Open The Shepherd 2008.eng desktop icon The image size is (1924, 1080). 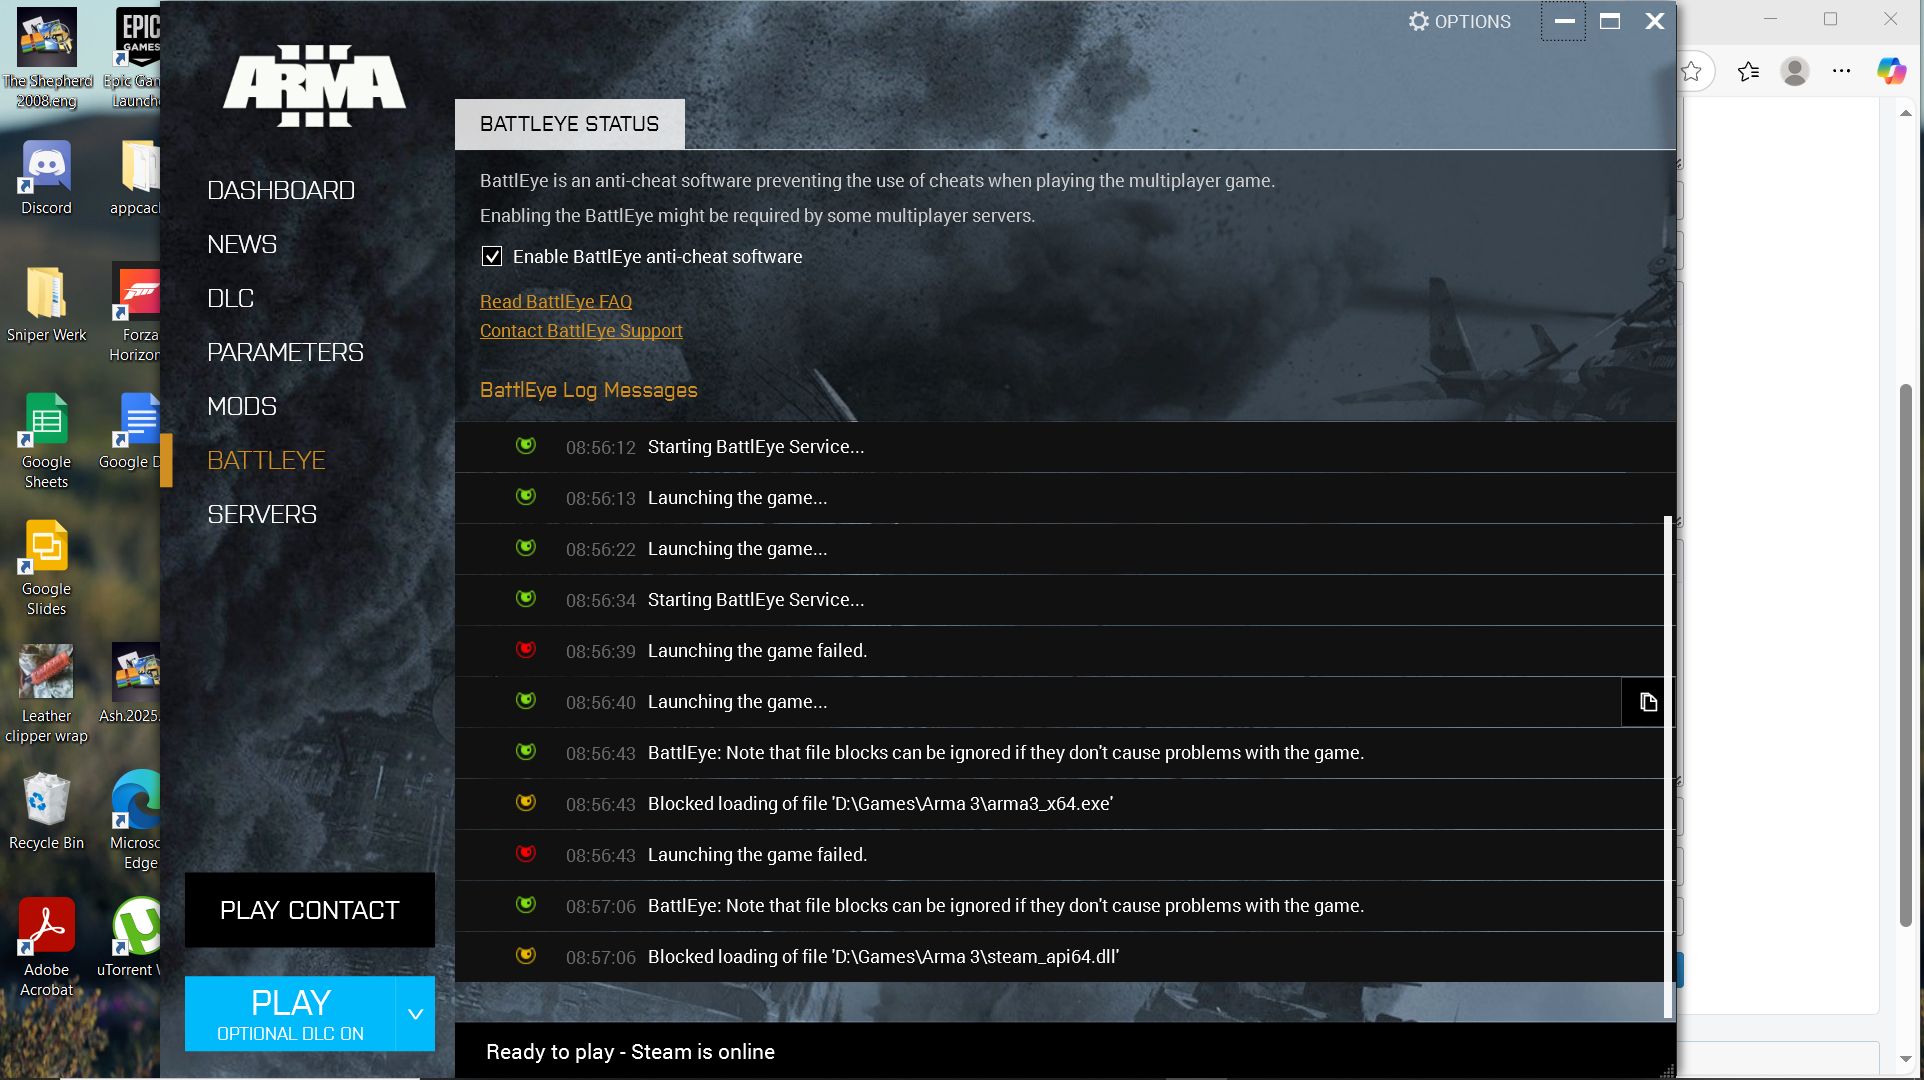pyautogui.click(x=46, y=58)
